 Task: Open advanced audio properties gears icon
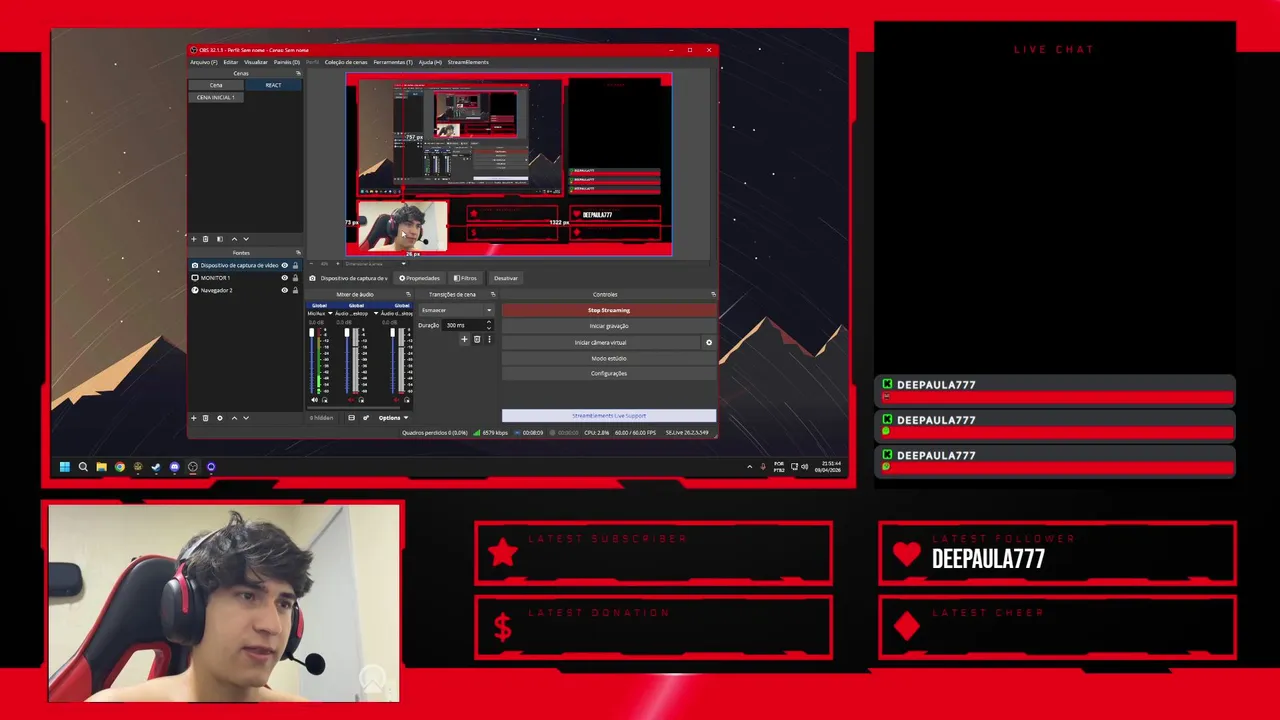(365, 418)
